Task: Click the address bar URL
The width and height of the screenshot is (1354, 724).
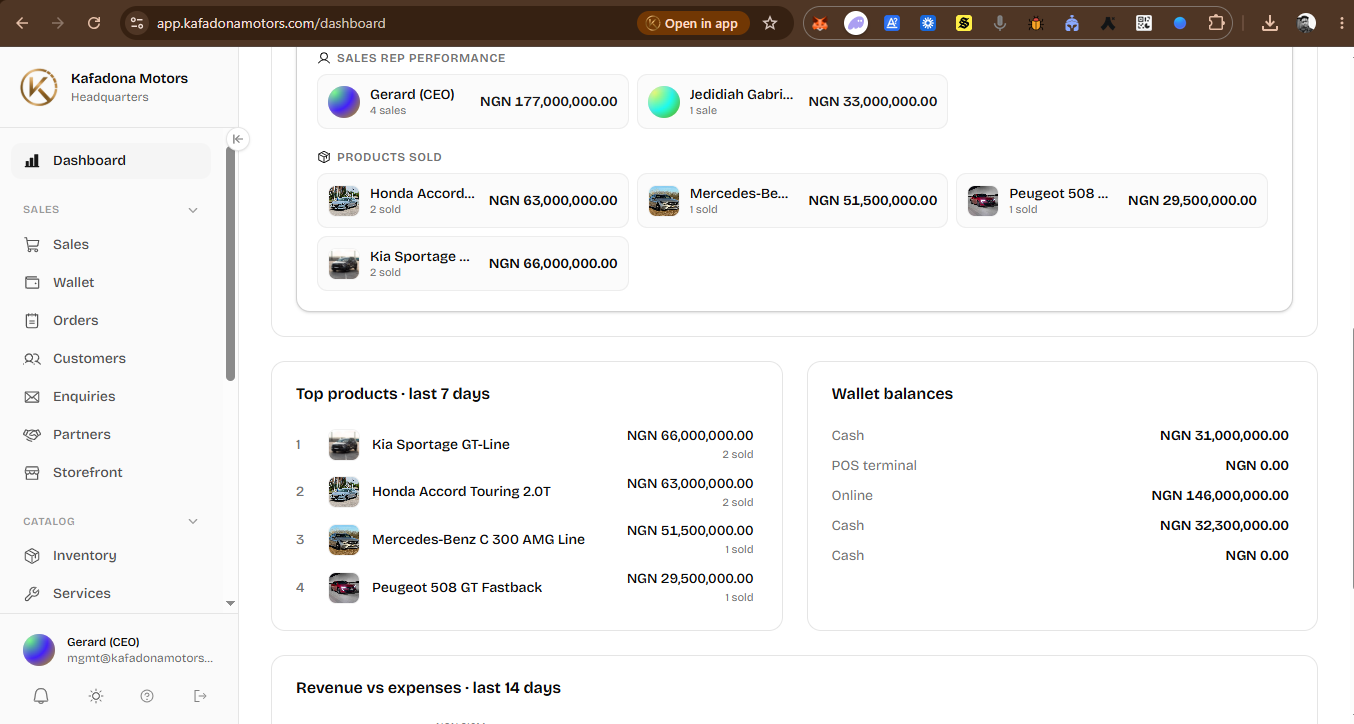Action: 271,23
